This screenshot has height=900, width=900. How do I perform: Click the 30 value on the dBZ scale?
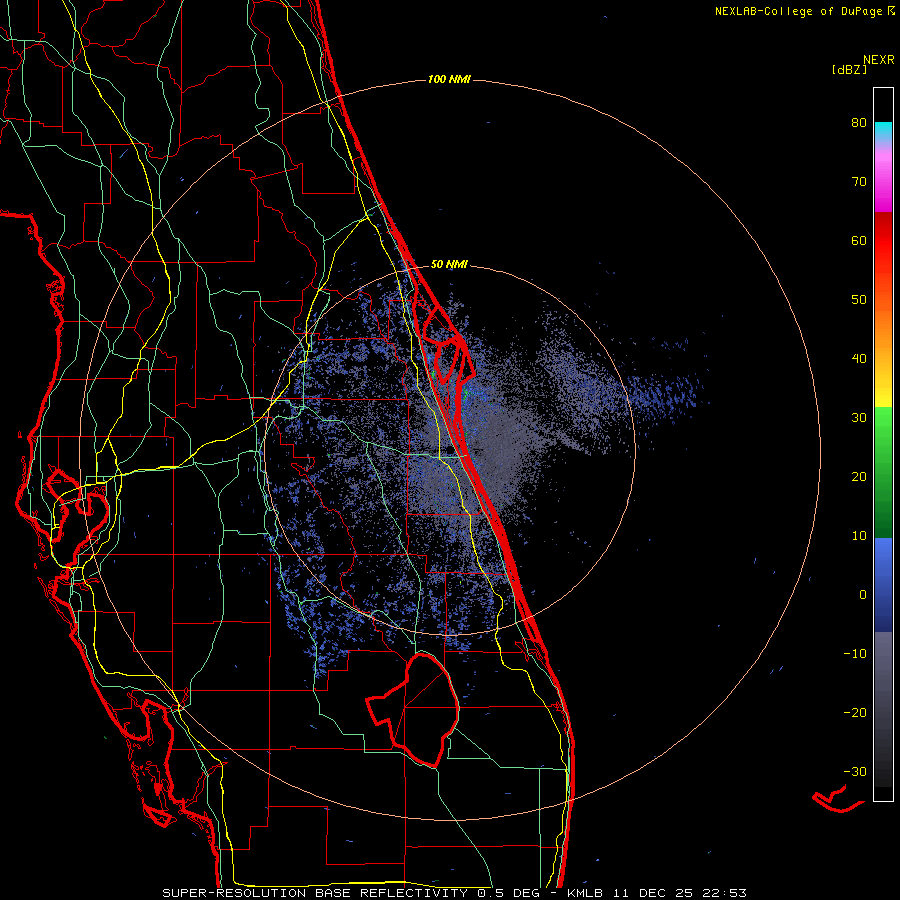tap(859, 418)
